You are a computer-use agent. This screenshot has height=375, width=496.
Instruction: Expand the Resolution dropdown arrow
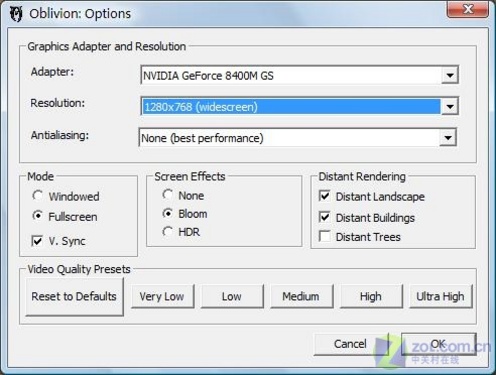(450, 107)
